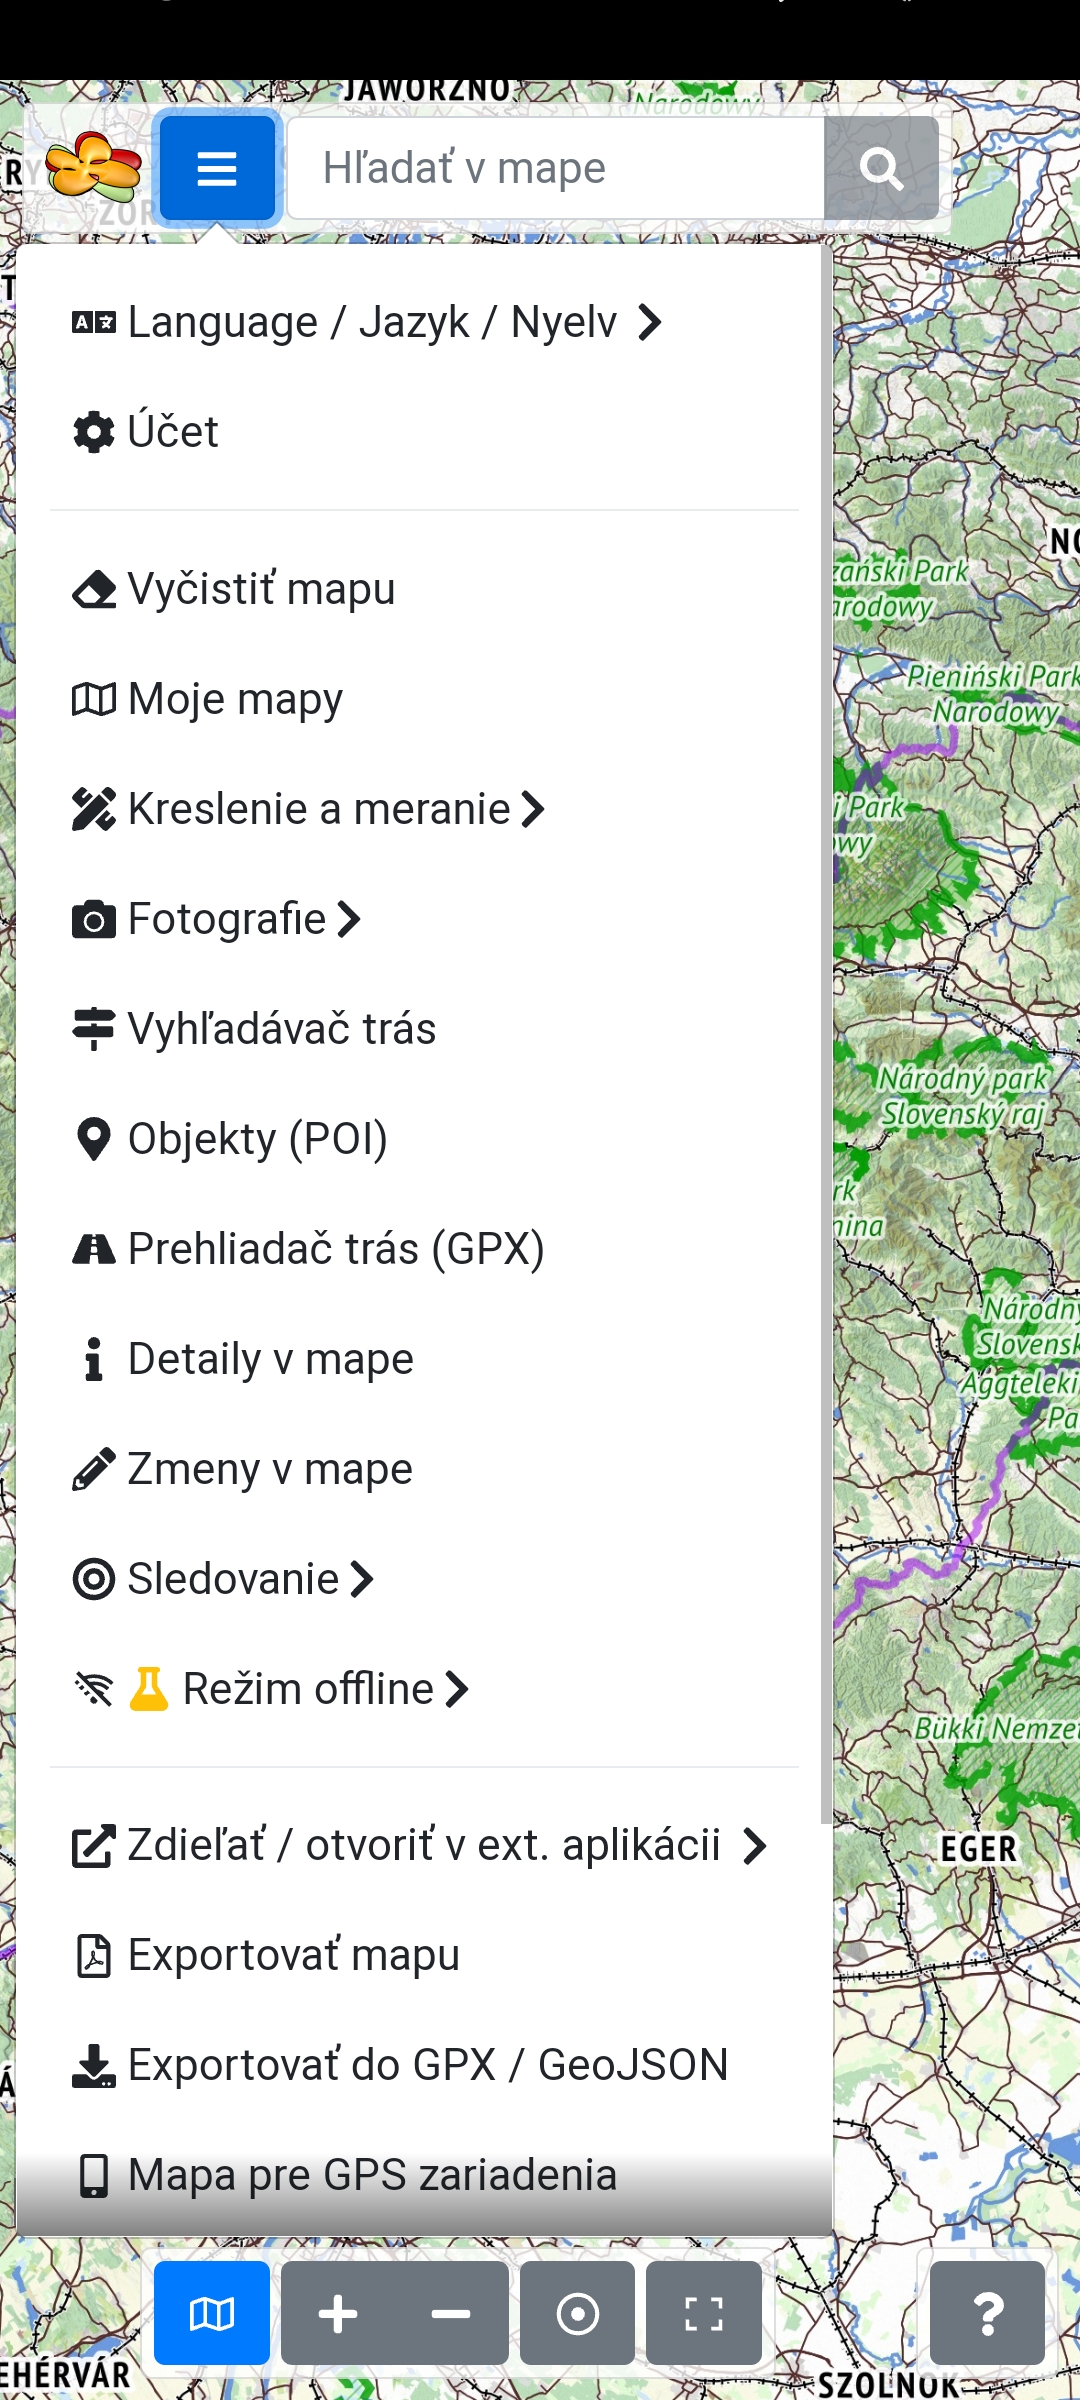The image size is (1080, 2400).
Task: Click the magnifier search button
Action: [881, 169]
